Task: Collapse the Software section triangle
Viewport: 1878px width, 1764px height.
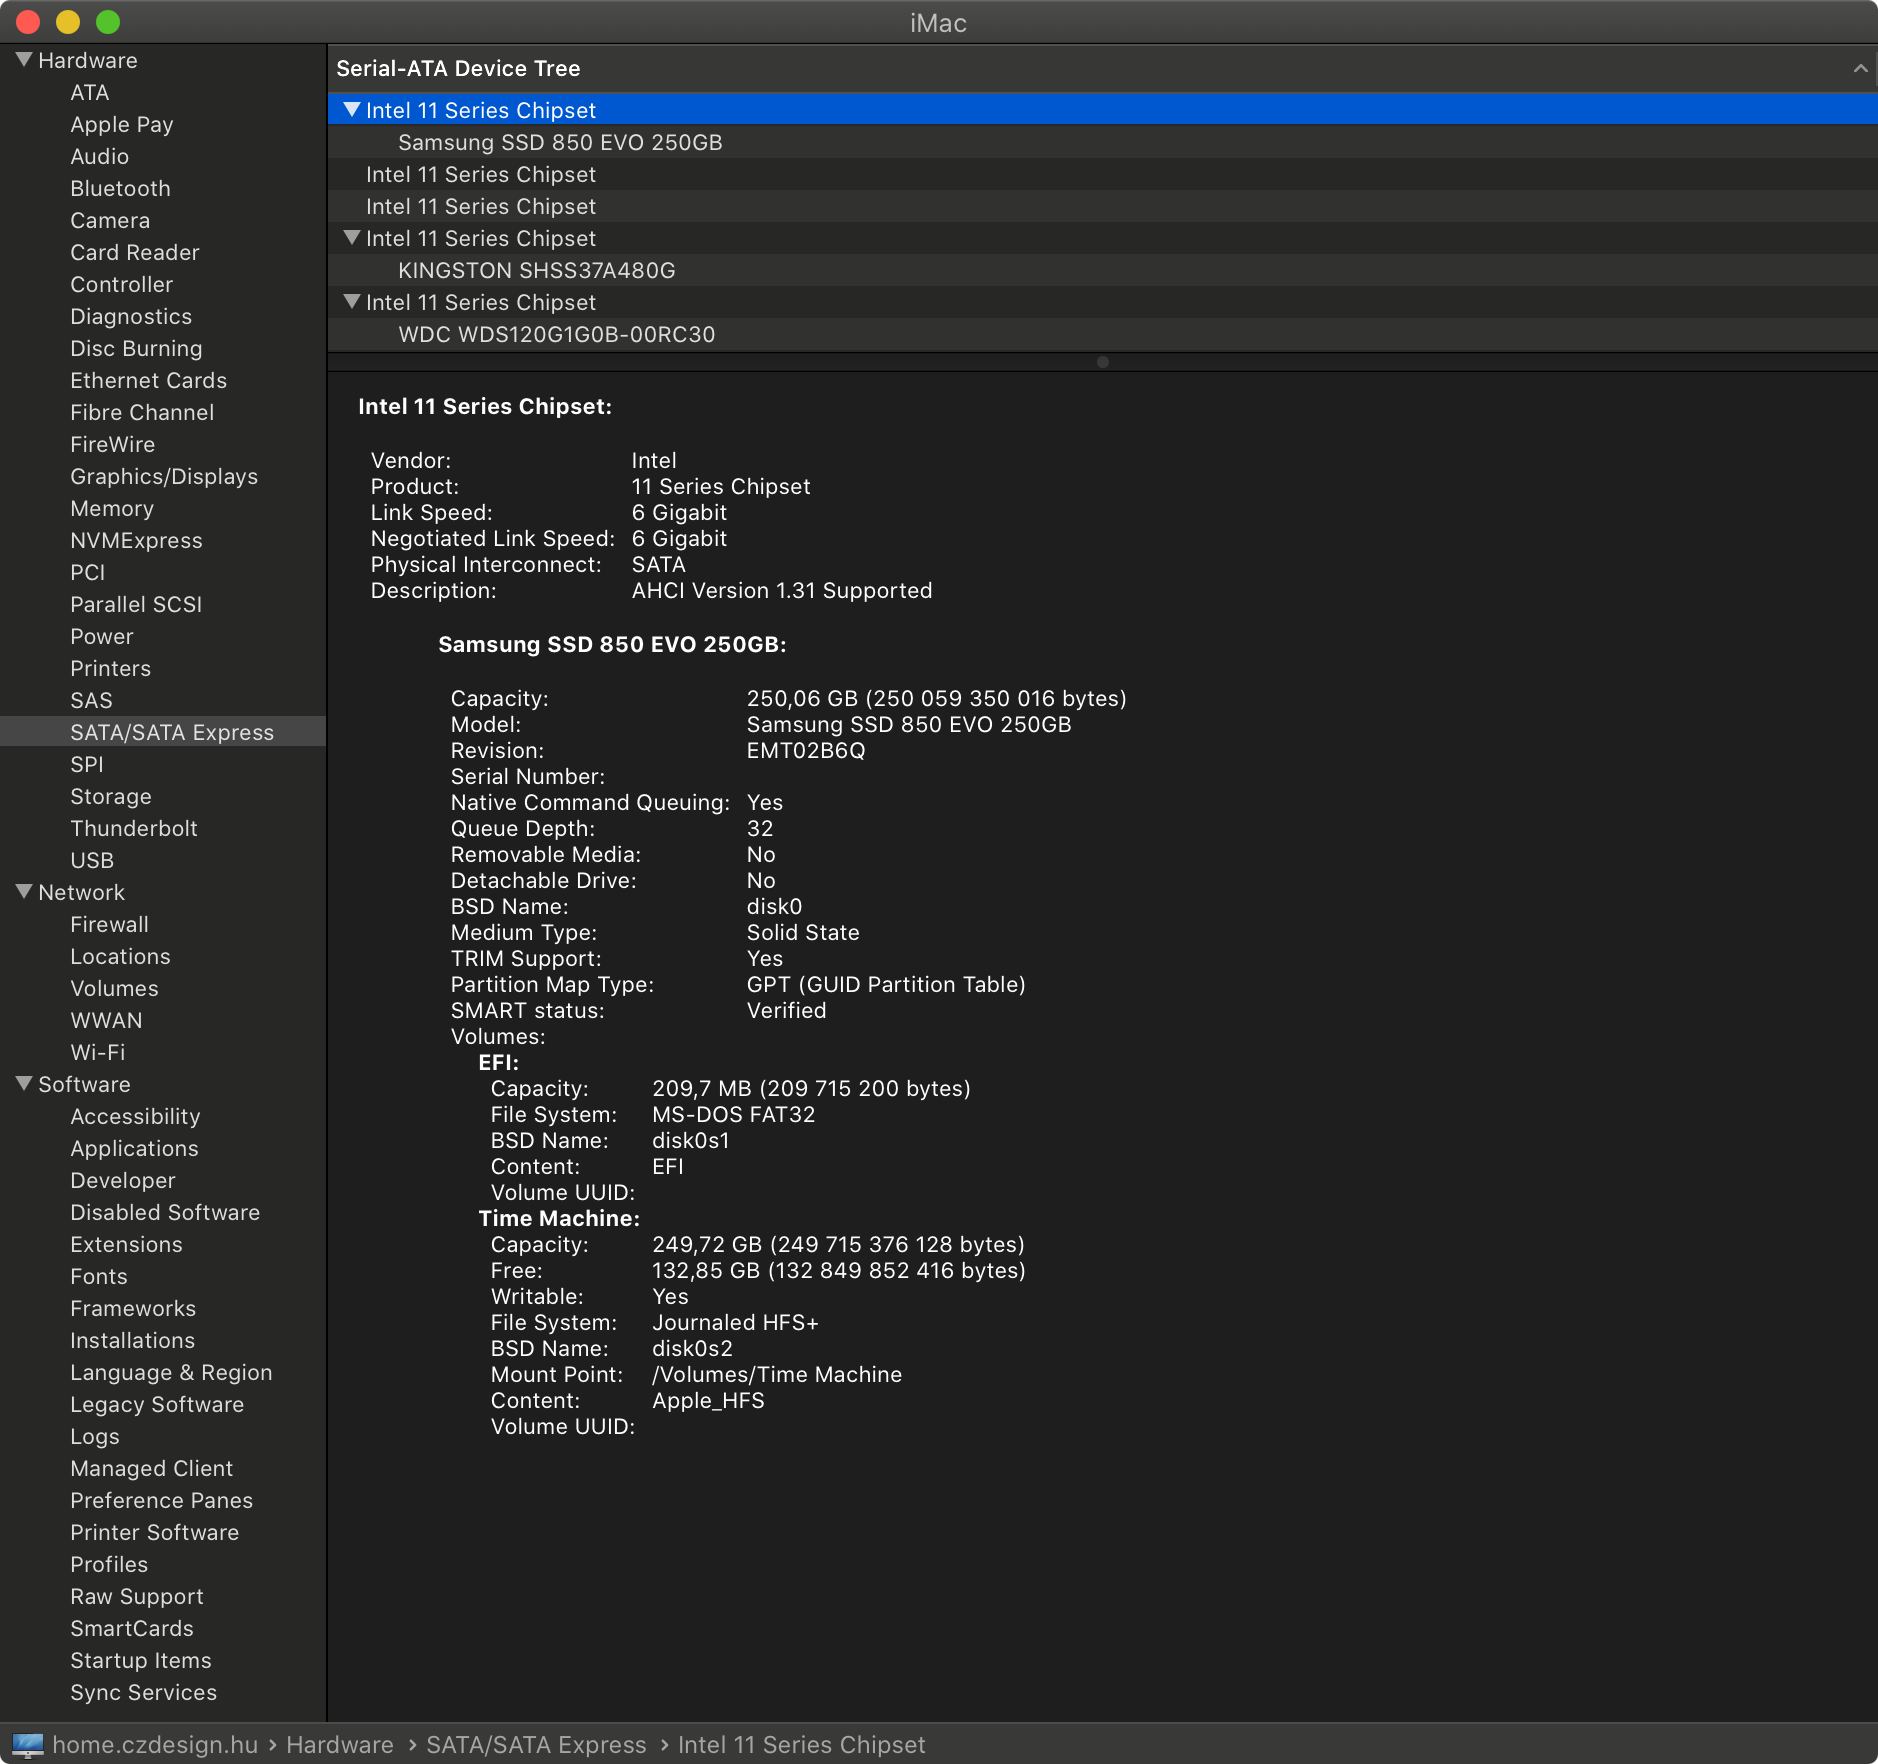Action: coord(24,1084)
